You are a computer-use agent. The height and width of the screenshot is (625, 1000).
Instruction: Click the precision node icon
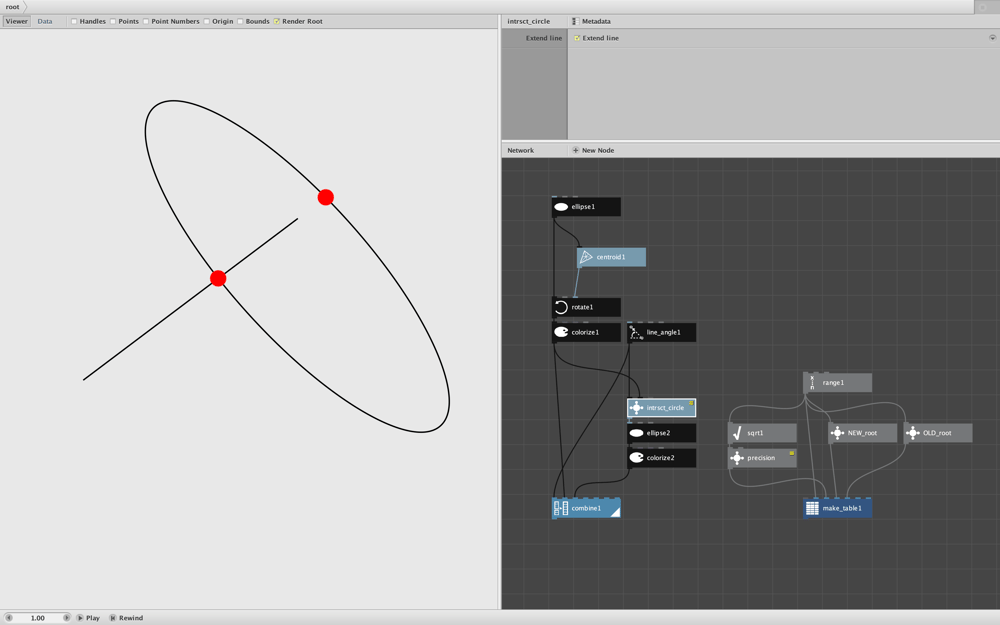click(x=737, y=458)
